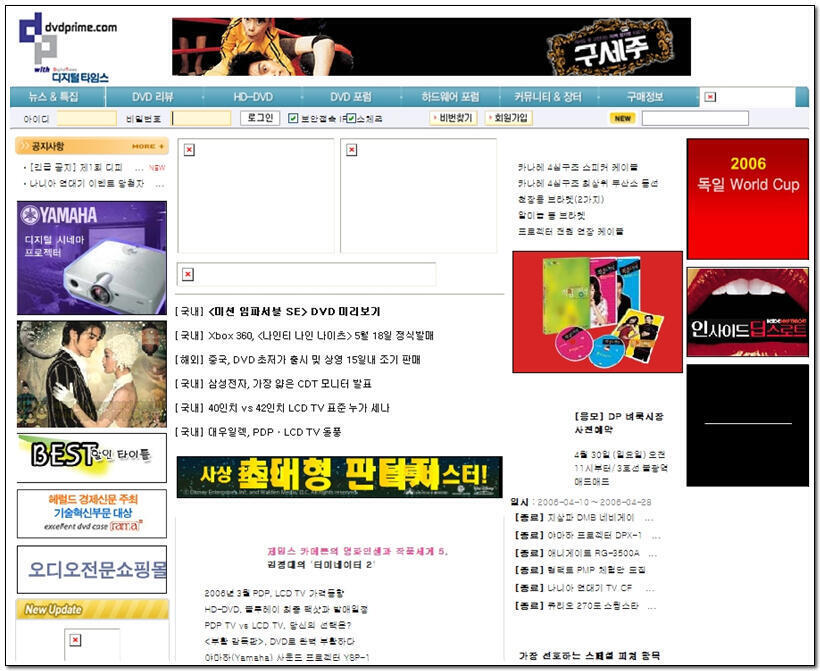Image resolution: width=820 pixels, height=671 pixels.
Task: Click the dvdprime.com logo
Action: coord(67,48)
